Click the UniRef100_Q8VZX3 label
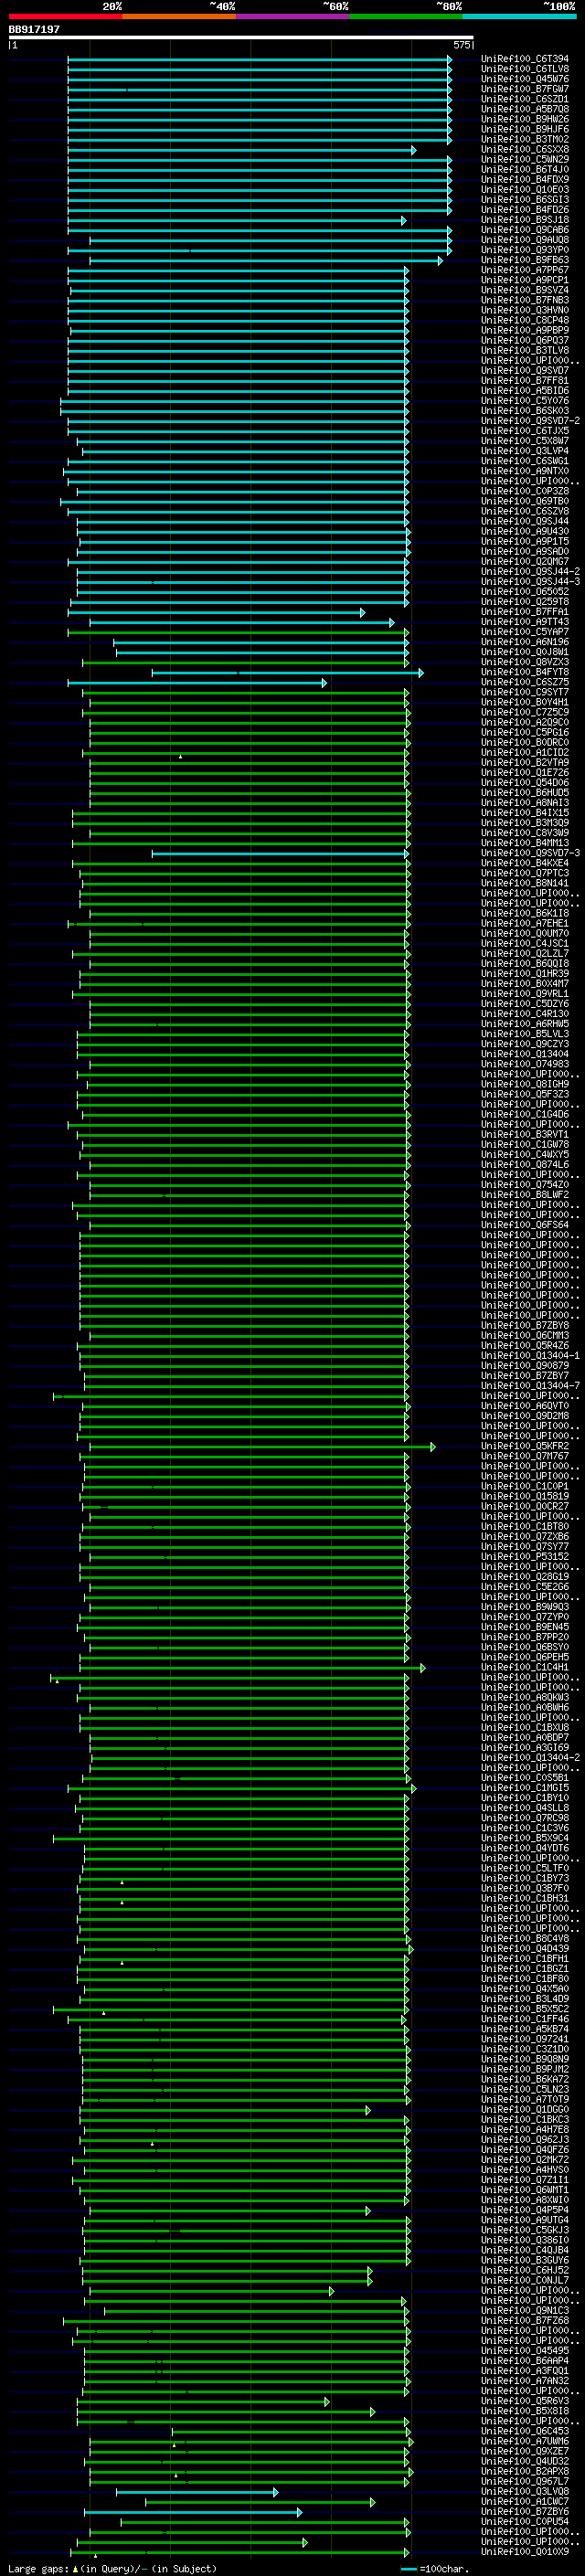 (525, 661)
